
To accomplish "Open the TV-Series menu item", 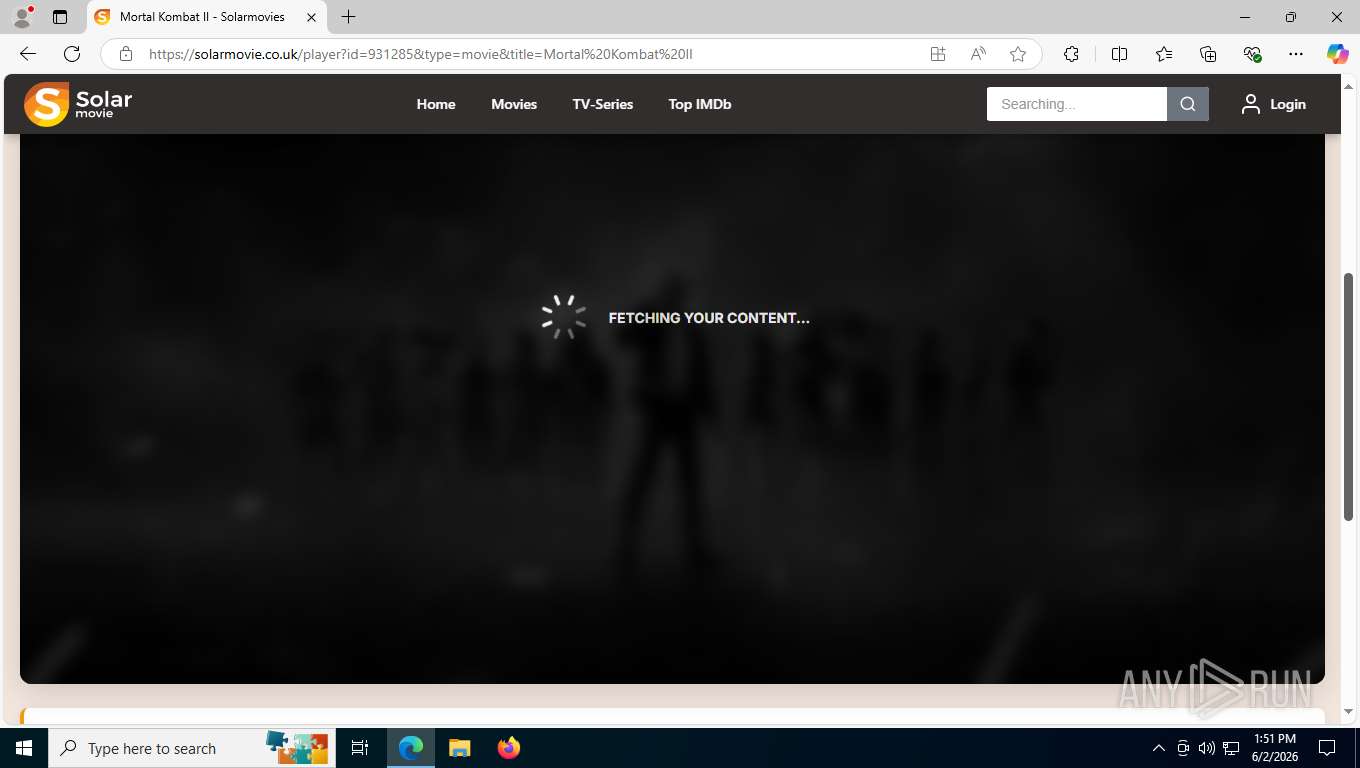I will tap(603, 104).
